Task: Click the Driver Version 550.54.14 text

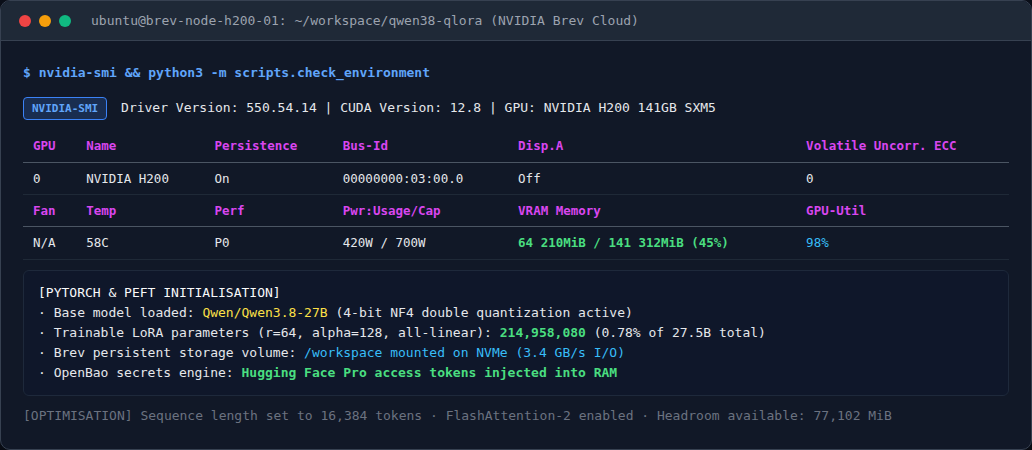Action: [219, 108]
